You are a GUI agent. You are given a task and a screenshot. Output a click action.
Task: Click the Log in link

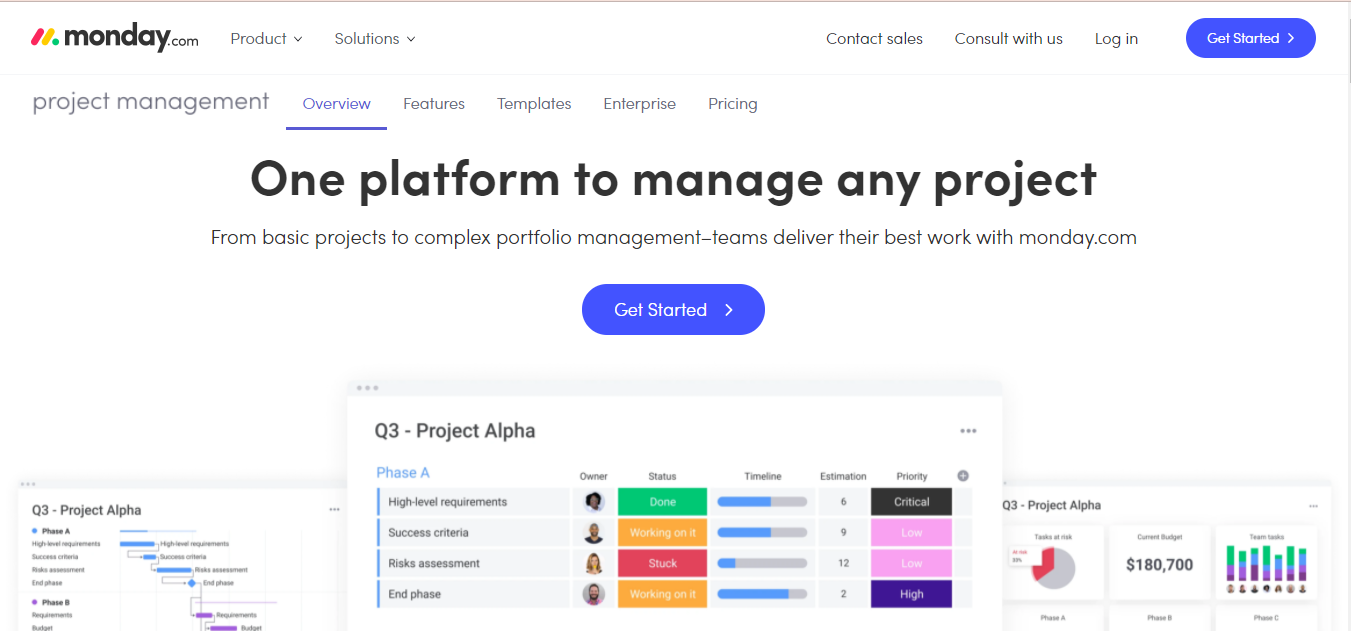(1116, 38)
